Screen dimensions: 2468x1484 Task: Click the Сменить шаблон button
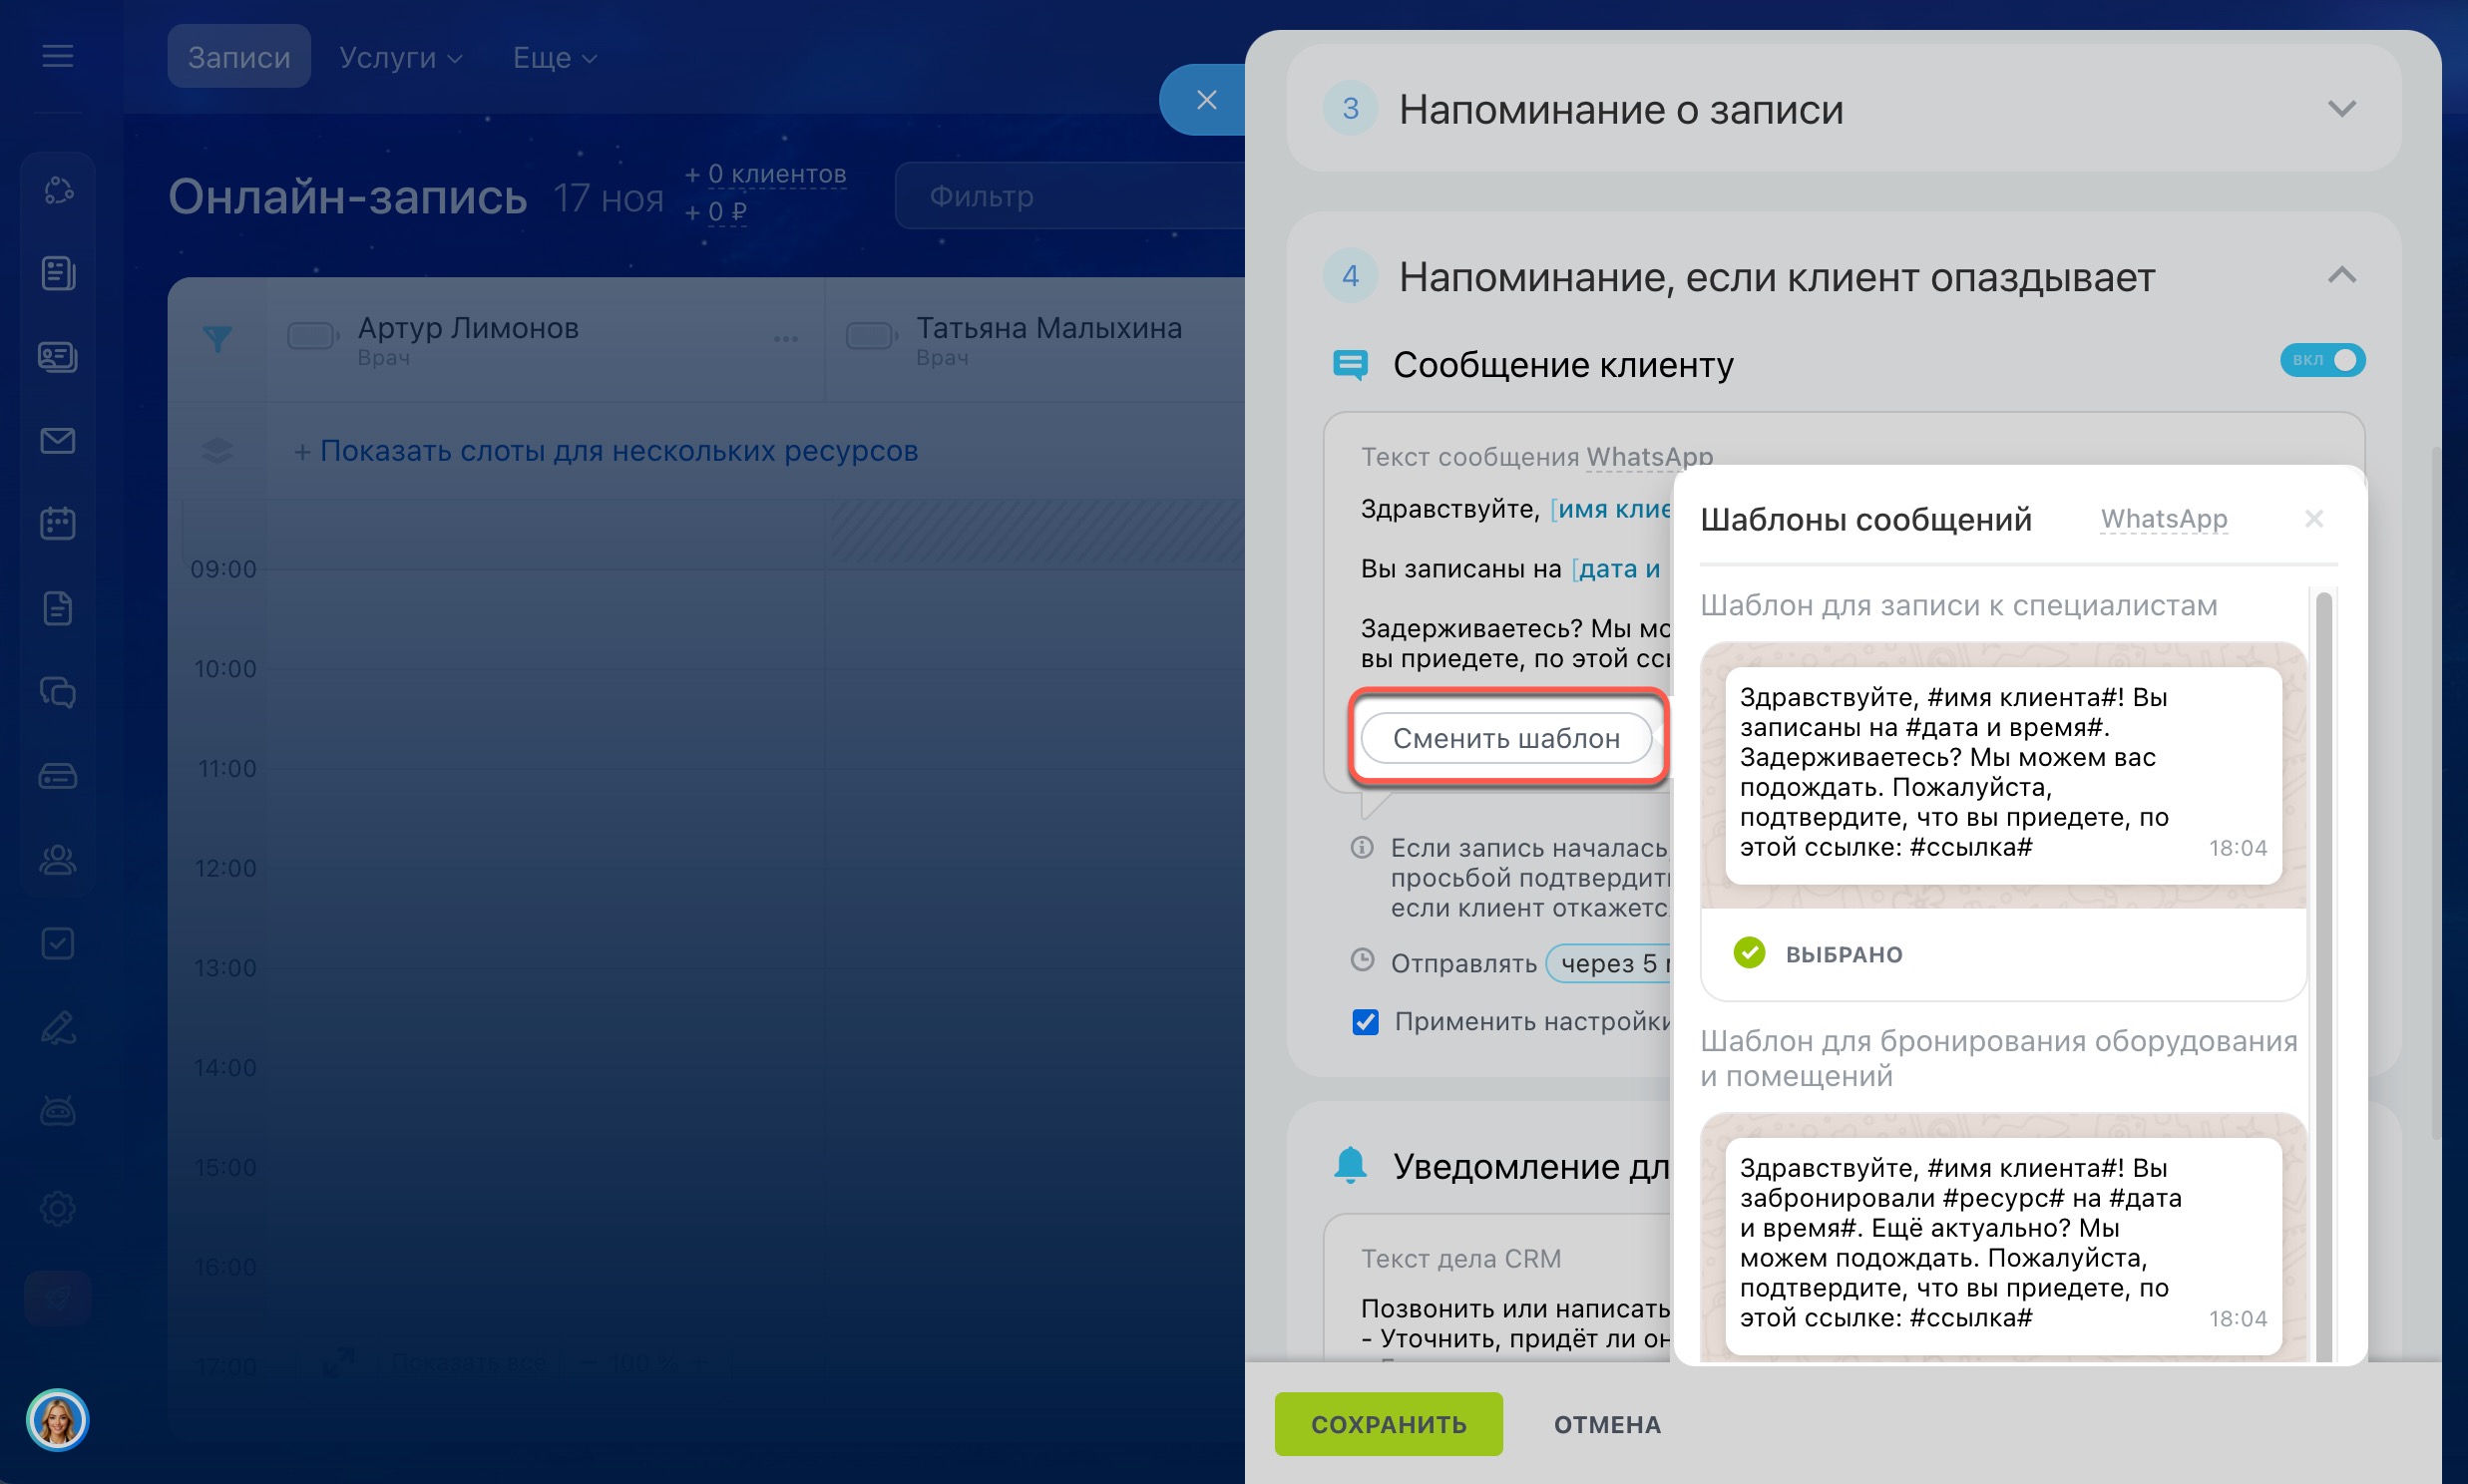coord(1505,738)
